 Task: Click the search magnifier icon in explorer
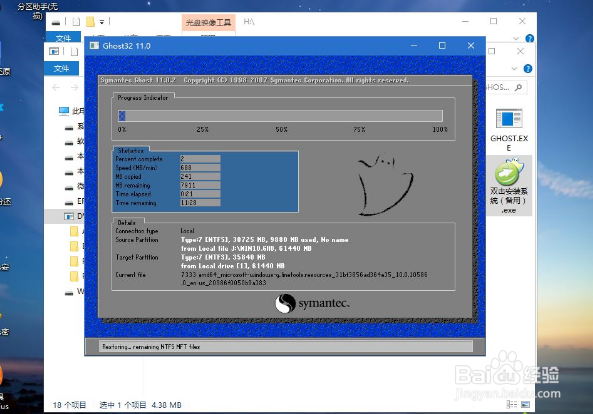[x=518, y=87]
